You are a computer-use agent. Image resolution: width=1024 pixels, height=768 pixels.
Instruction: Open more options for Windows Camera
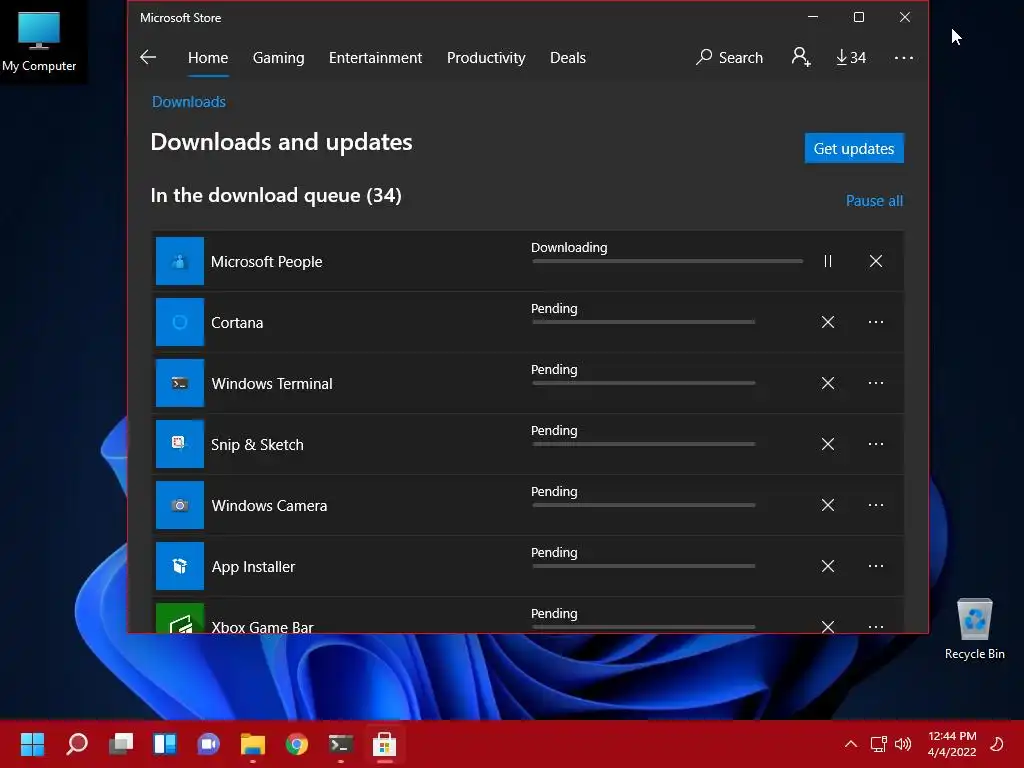pyautogui.click(x=876, y=505)
